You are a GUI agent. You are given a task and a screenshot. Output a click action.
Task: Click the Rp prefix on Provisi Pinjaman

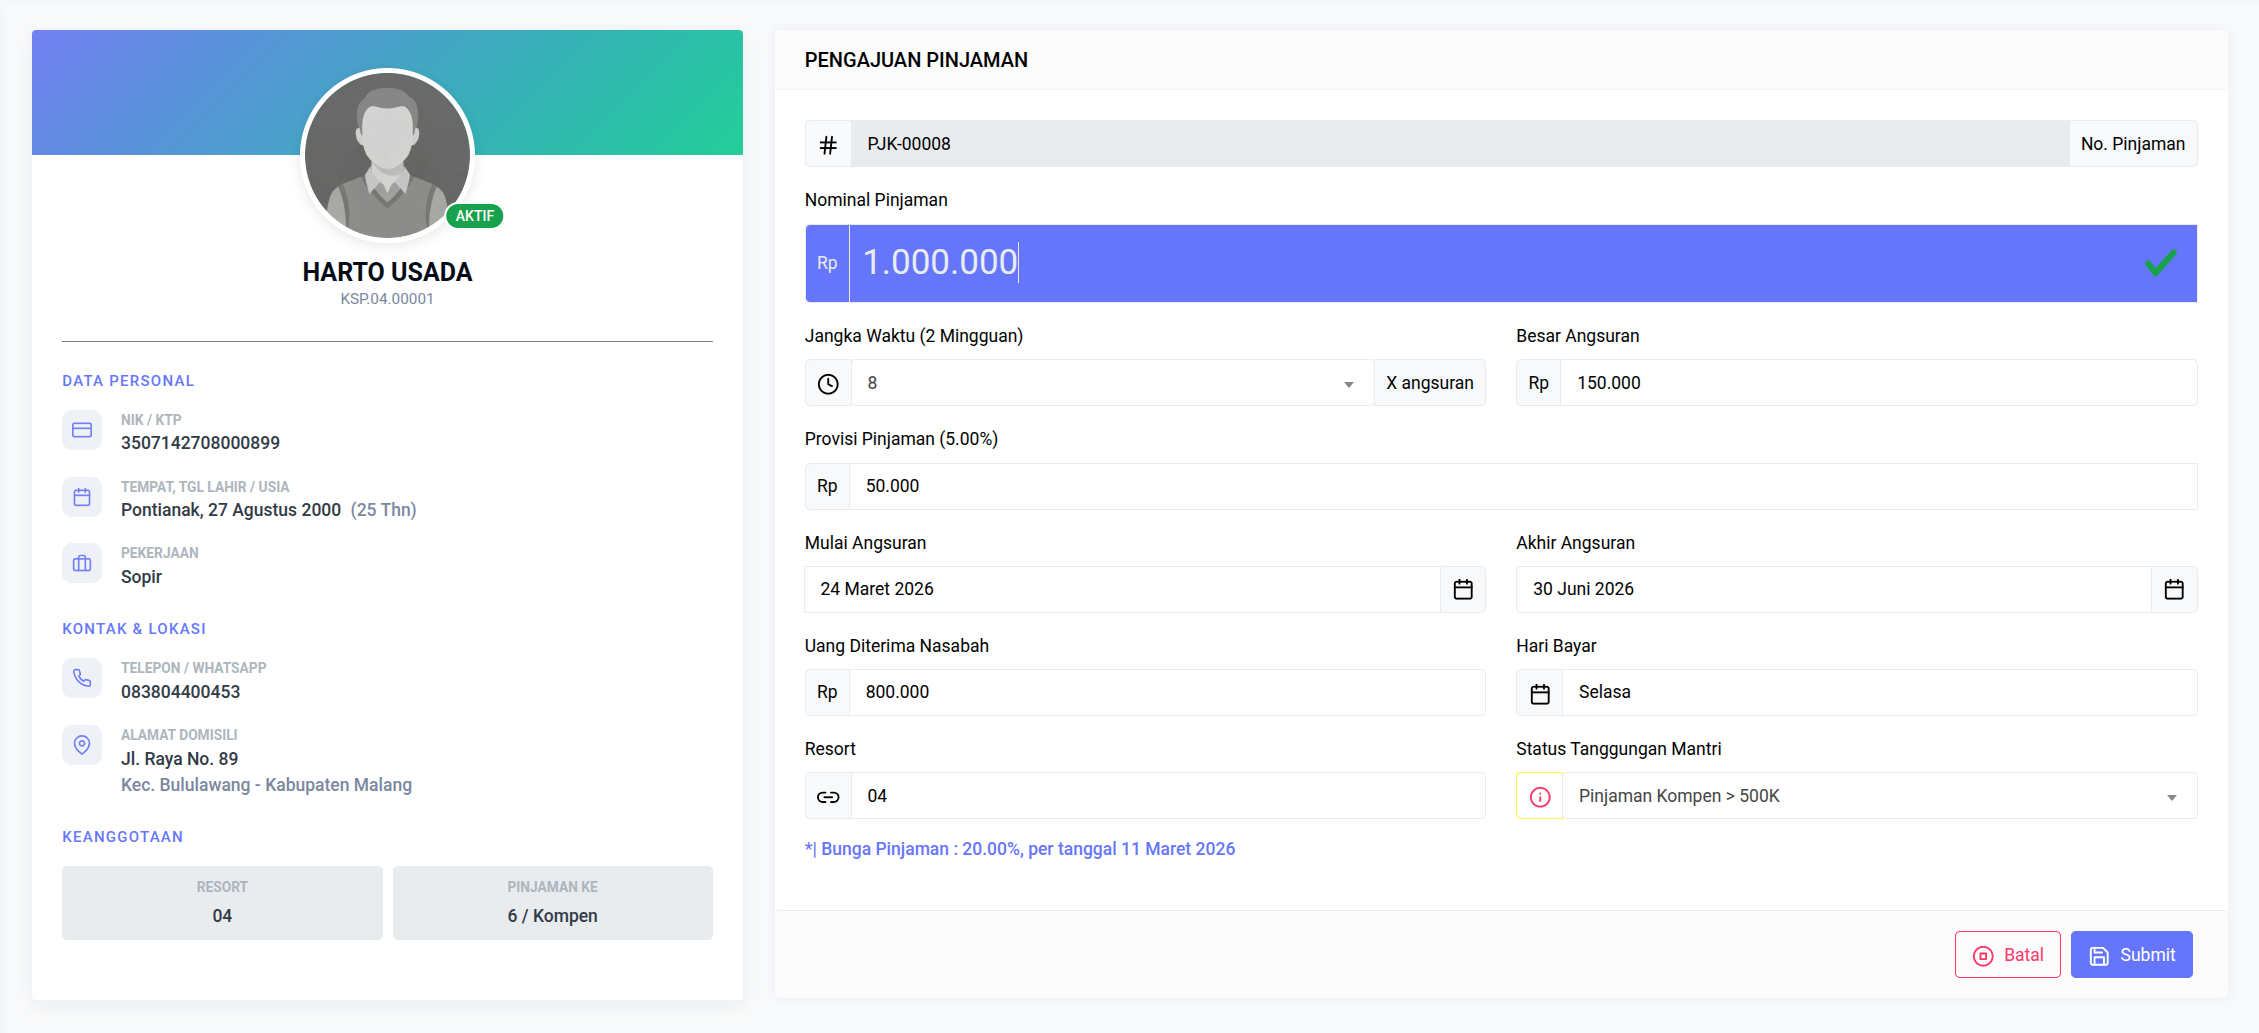826,486
